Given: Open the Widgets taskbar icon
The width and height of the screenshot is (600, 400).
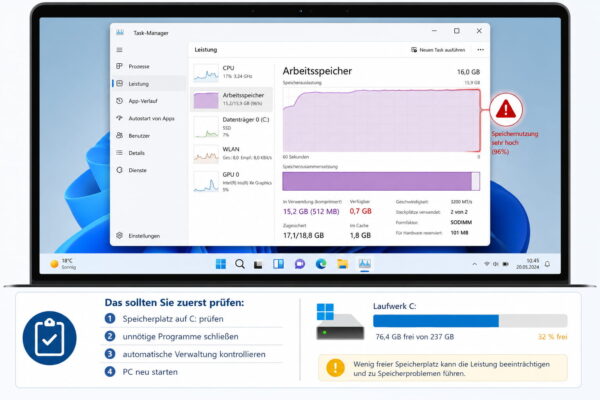Looking at the screenshot, I should pyautogui.click(x=278, y=264).
